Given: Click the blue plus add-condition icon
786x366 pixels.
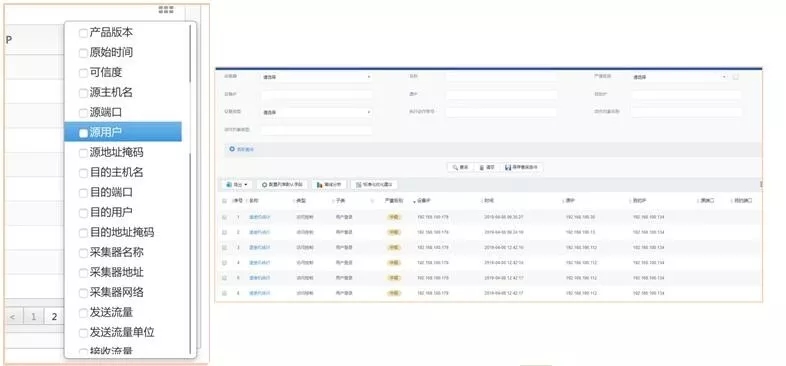Looking at the screenshot, I should pyautogui.click(x=232, y=149).
